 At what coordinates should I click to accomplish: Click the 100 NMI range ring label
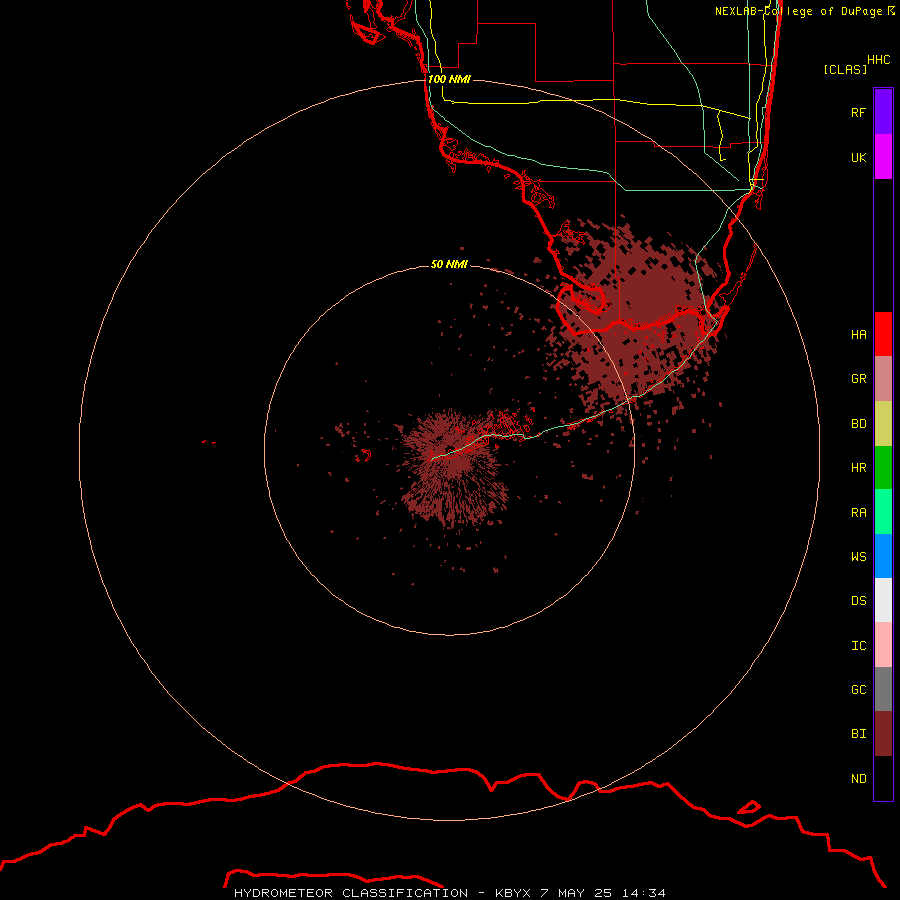pyautogui.click(x=449, y=79)
